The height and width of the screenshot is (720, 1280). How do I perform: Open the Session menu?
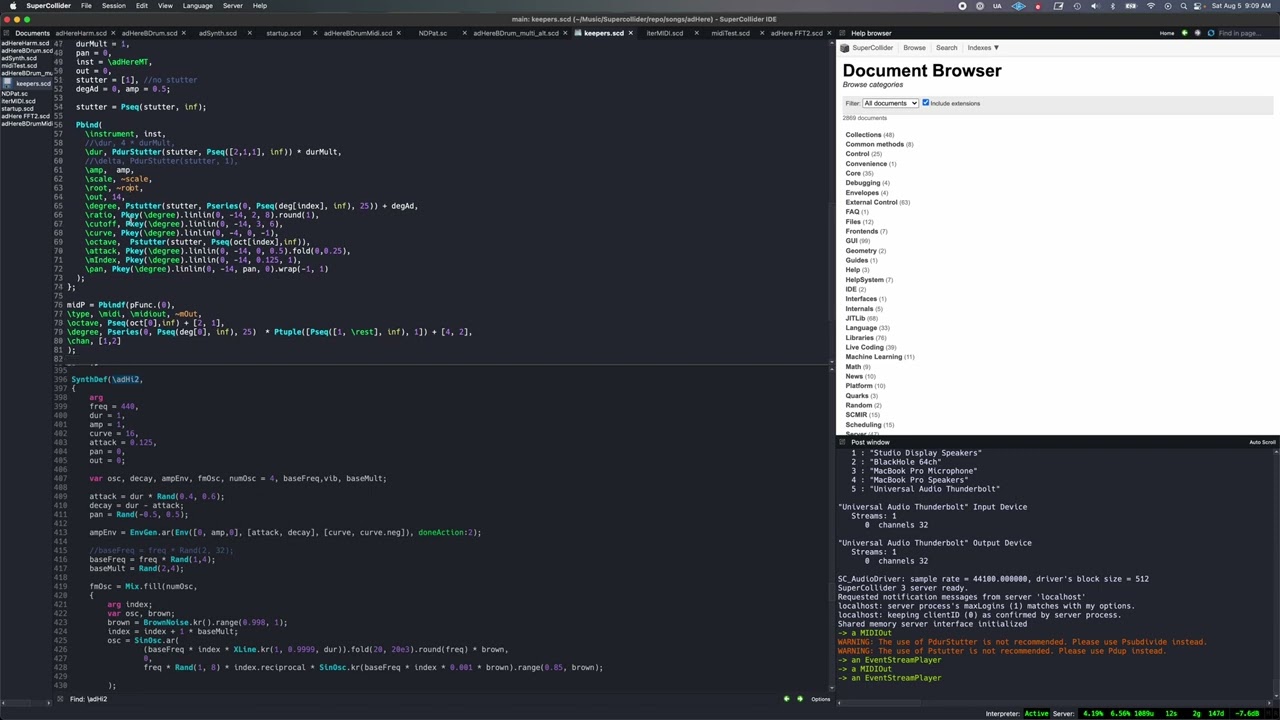tap(113, 6)
